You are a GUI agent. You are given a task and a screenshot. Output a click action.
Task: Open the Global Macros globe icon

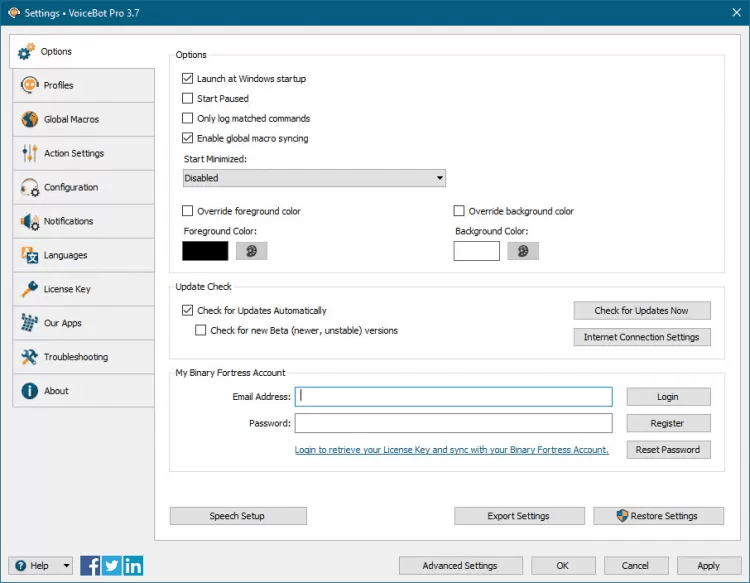pyautogui.click(x=29, y=120)
